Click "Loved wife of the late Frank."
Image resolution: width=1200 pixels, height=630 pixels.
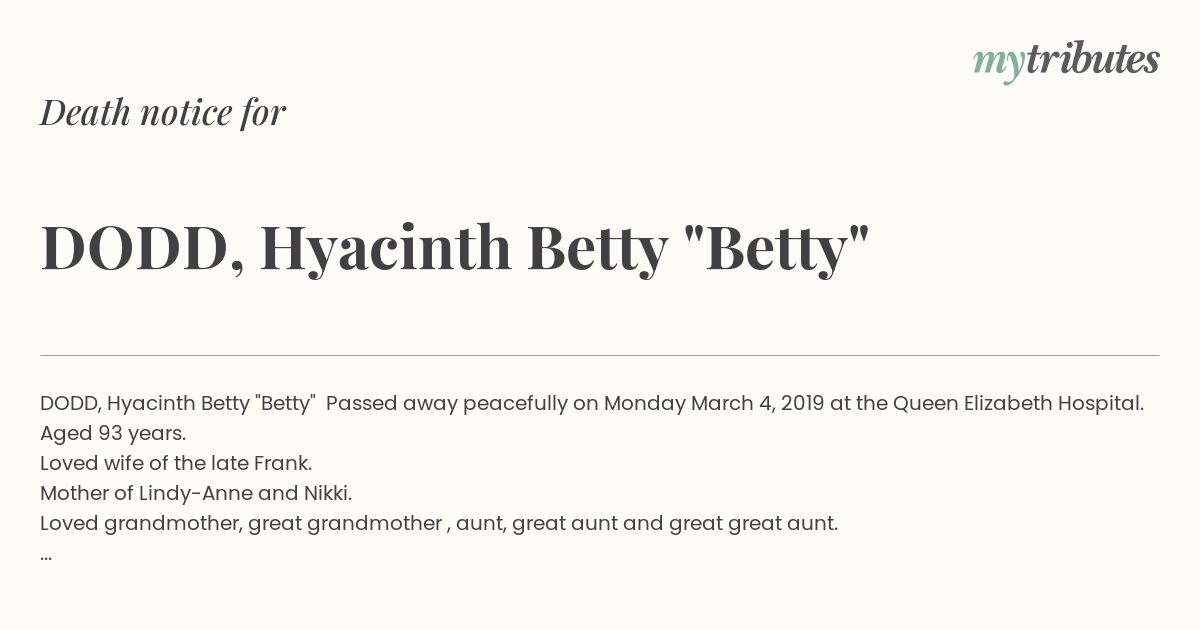click(176, 464)
